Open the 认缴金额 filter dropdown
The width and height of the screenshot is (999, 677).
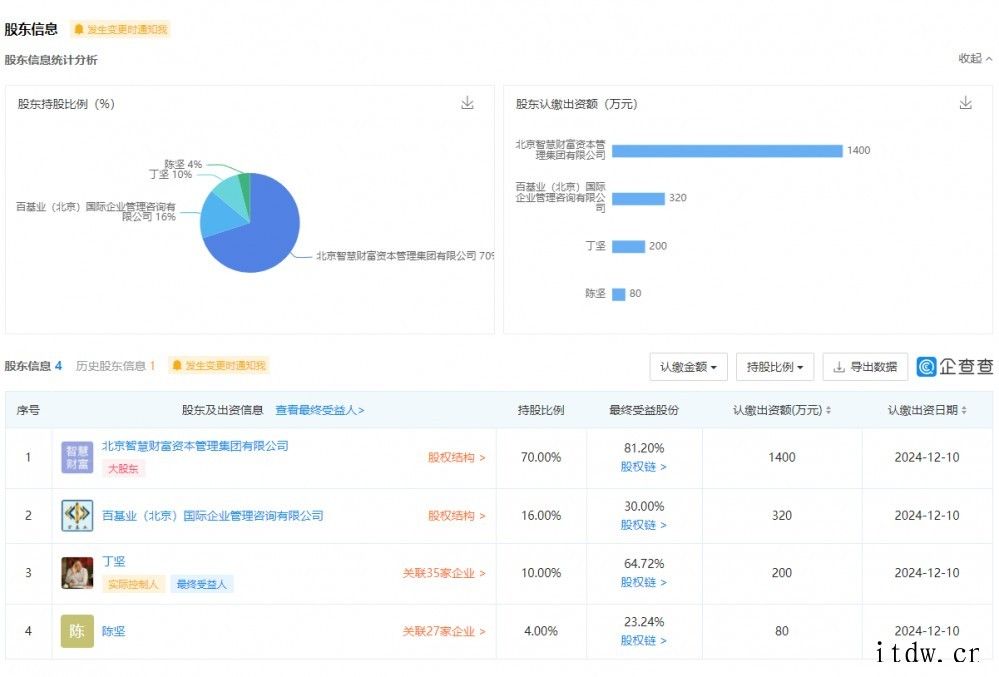pos(689,367)
